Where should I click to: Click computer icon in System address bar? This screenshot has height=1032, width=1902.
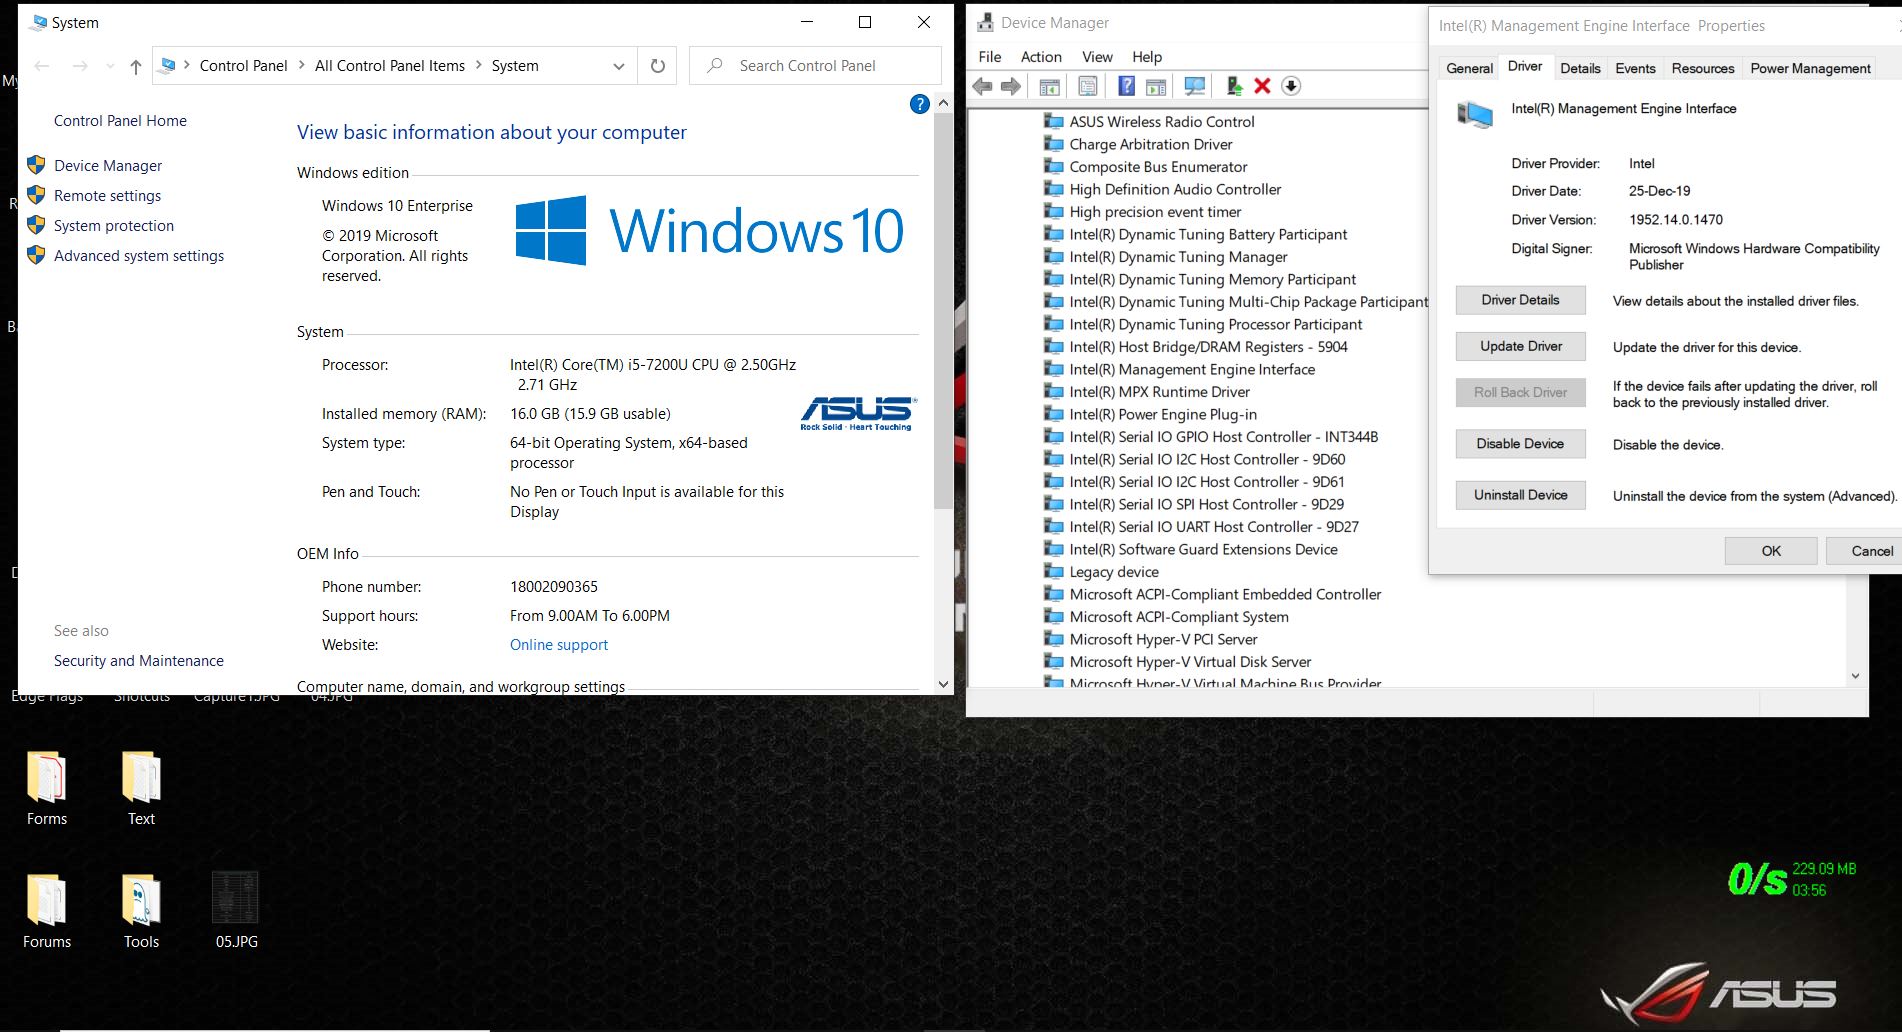click(x=168, y=66)
